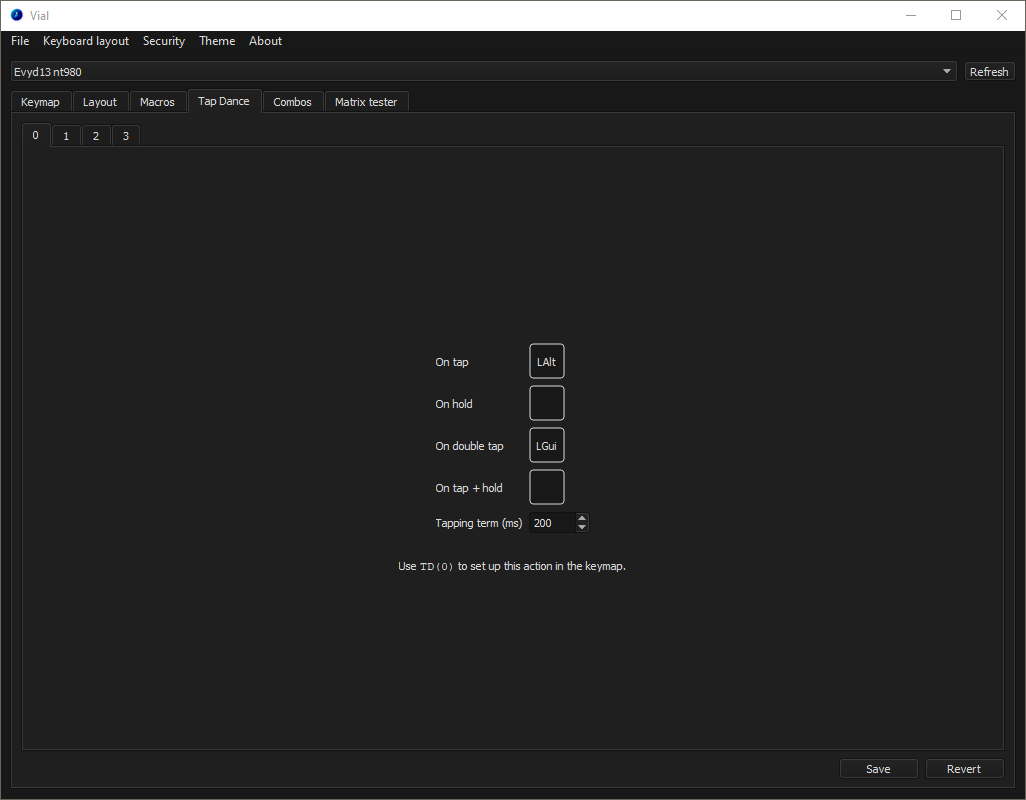The image size is (1026, 800).
Task: Select tap dance entry tab 1
Action: tap(65, 136)
